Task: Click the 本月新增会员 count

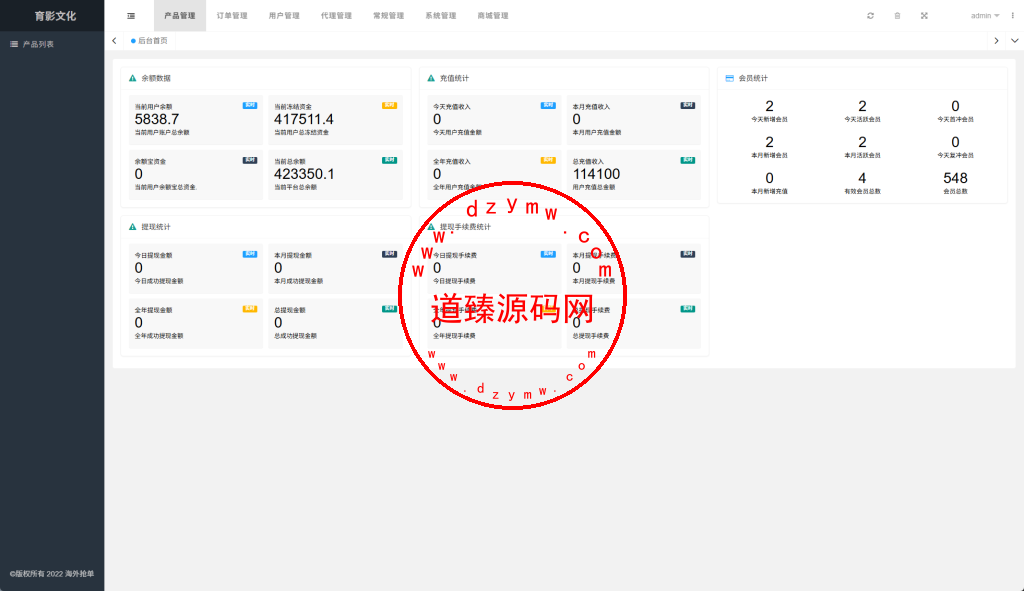Action: [769, 142]
